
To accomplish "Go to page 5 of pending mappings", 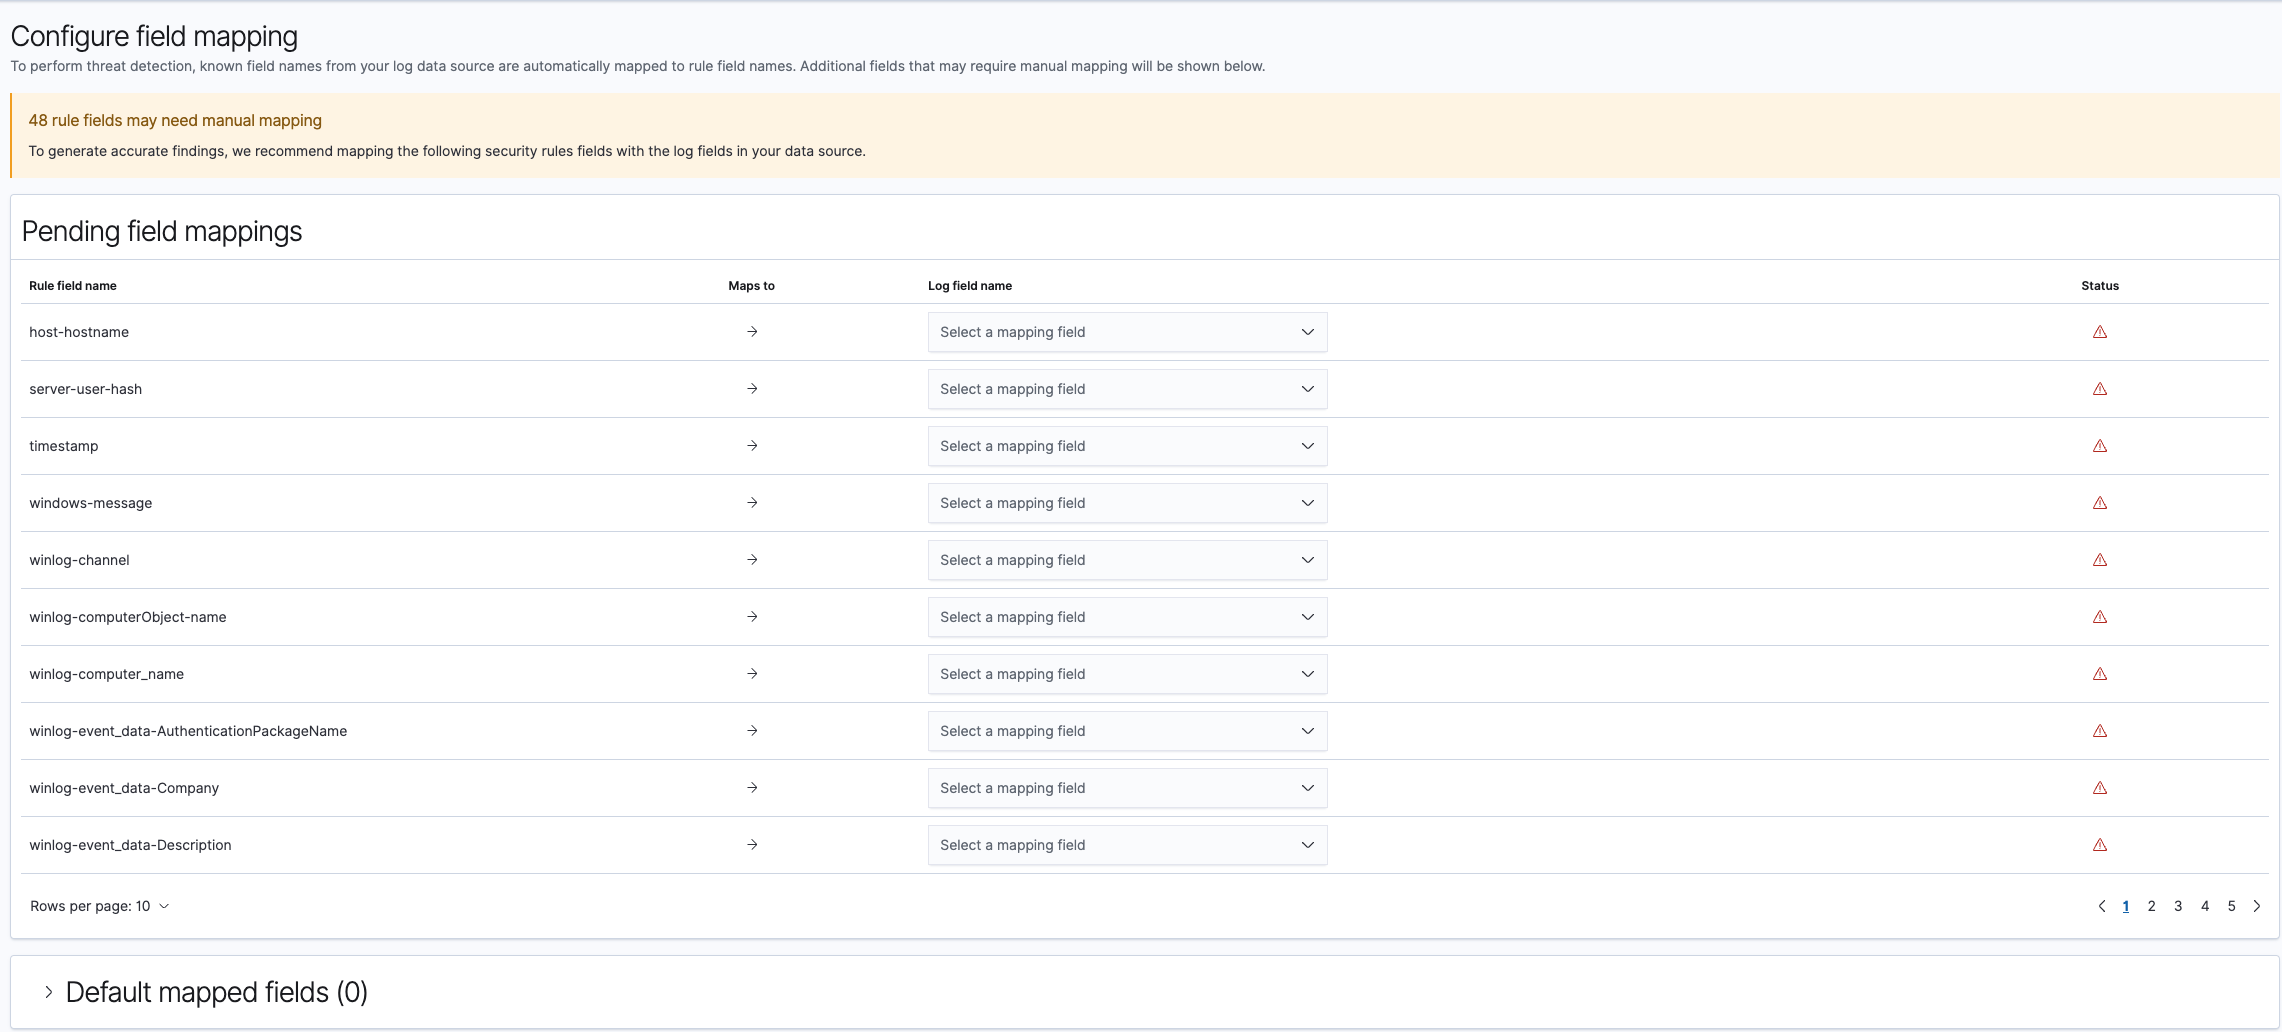I will [2231, 906].
